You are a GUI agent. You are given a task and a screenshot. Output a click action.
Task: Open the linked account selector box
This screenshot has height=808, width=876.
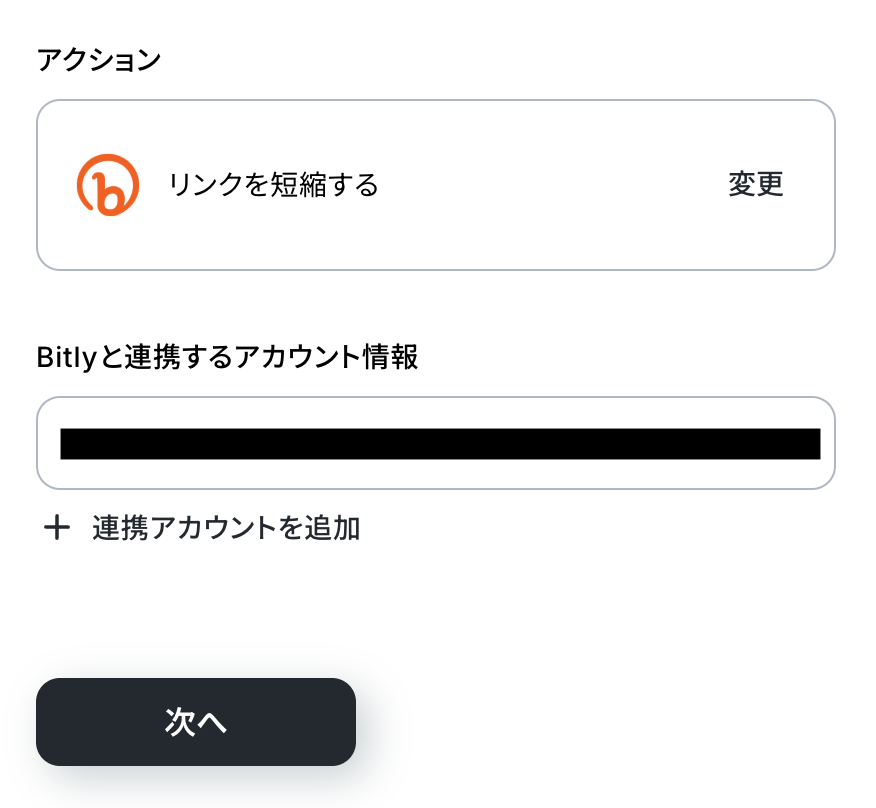[436, 443]
